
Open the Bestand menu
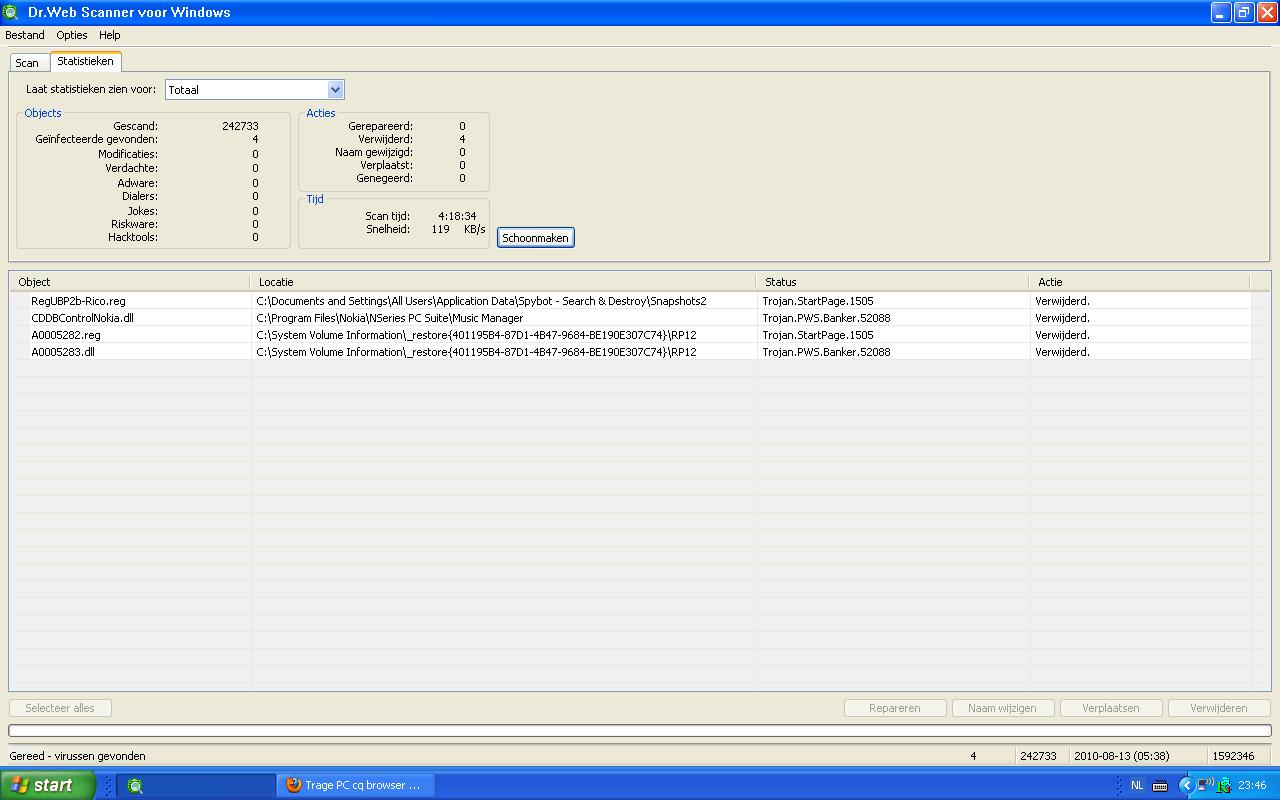click(x=25, y=35)
